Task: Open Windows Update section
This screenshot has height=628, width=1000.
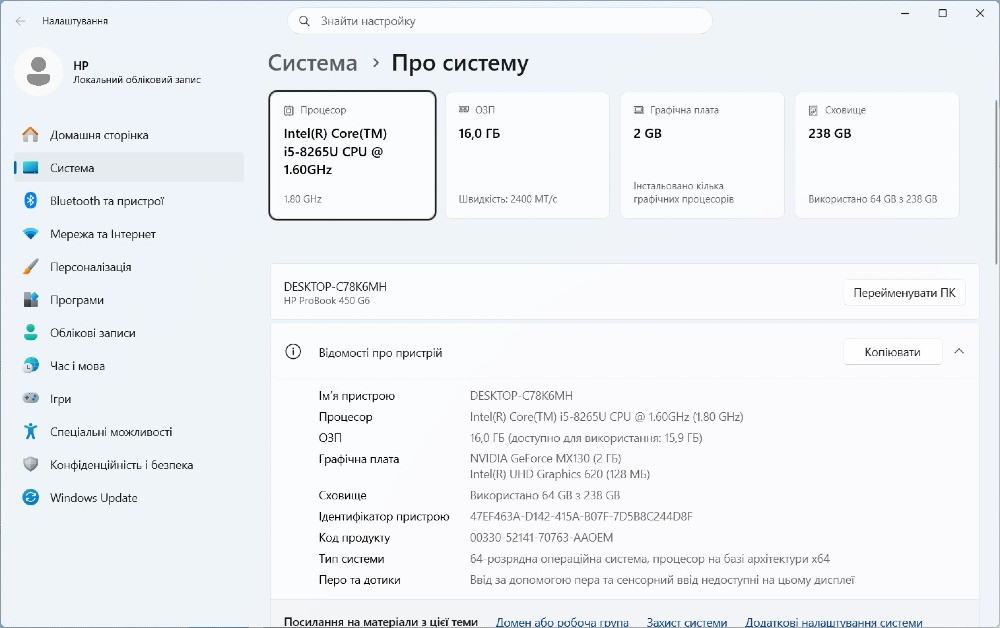Action: pos(129,498)
